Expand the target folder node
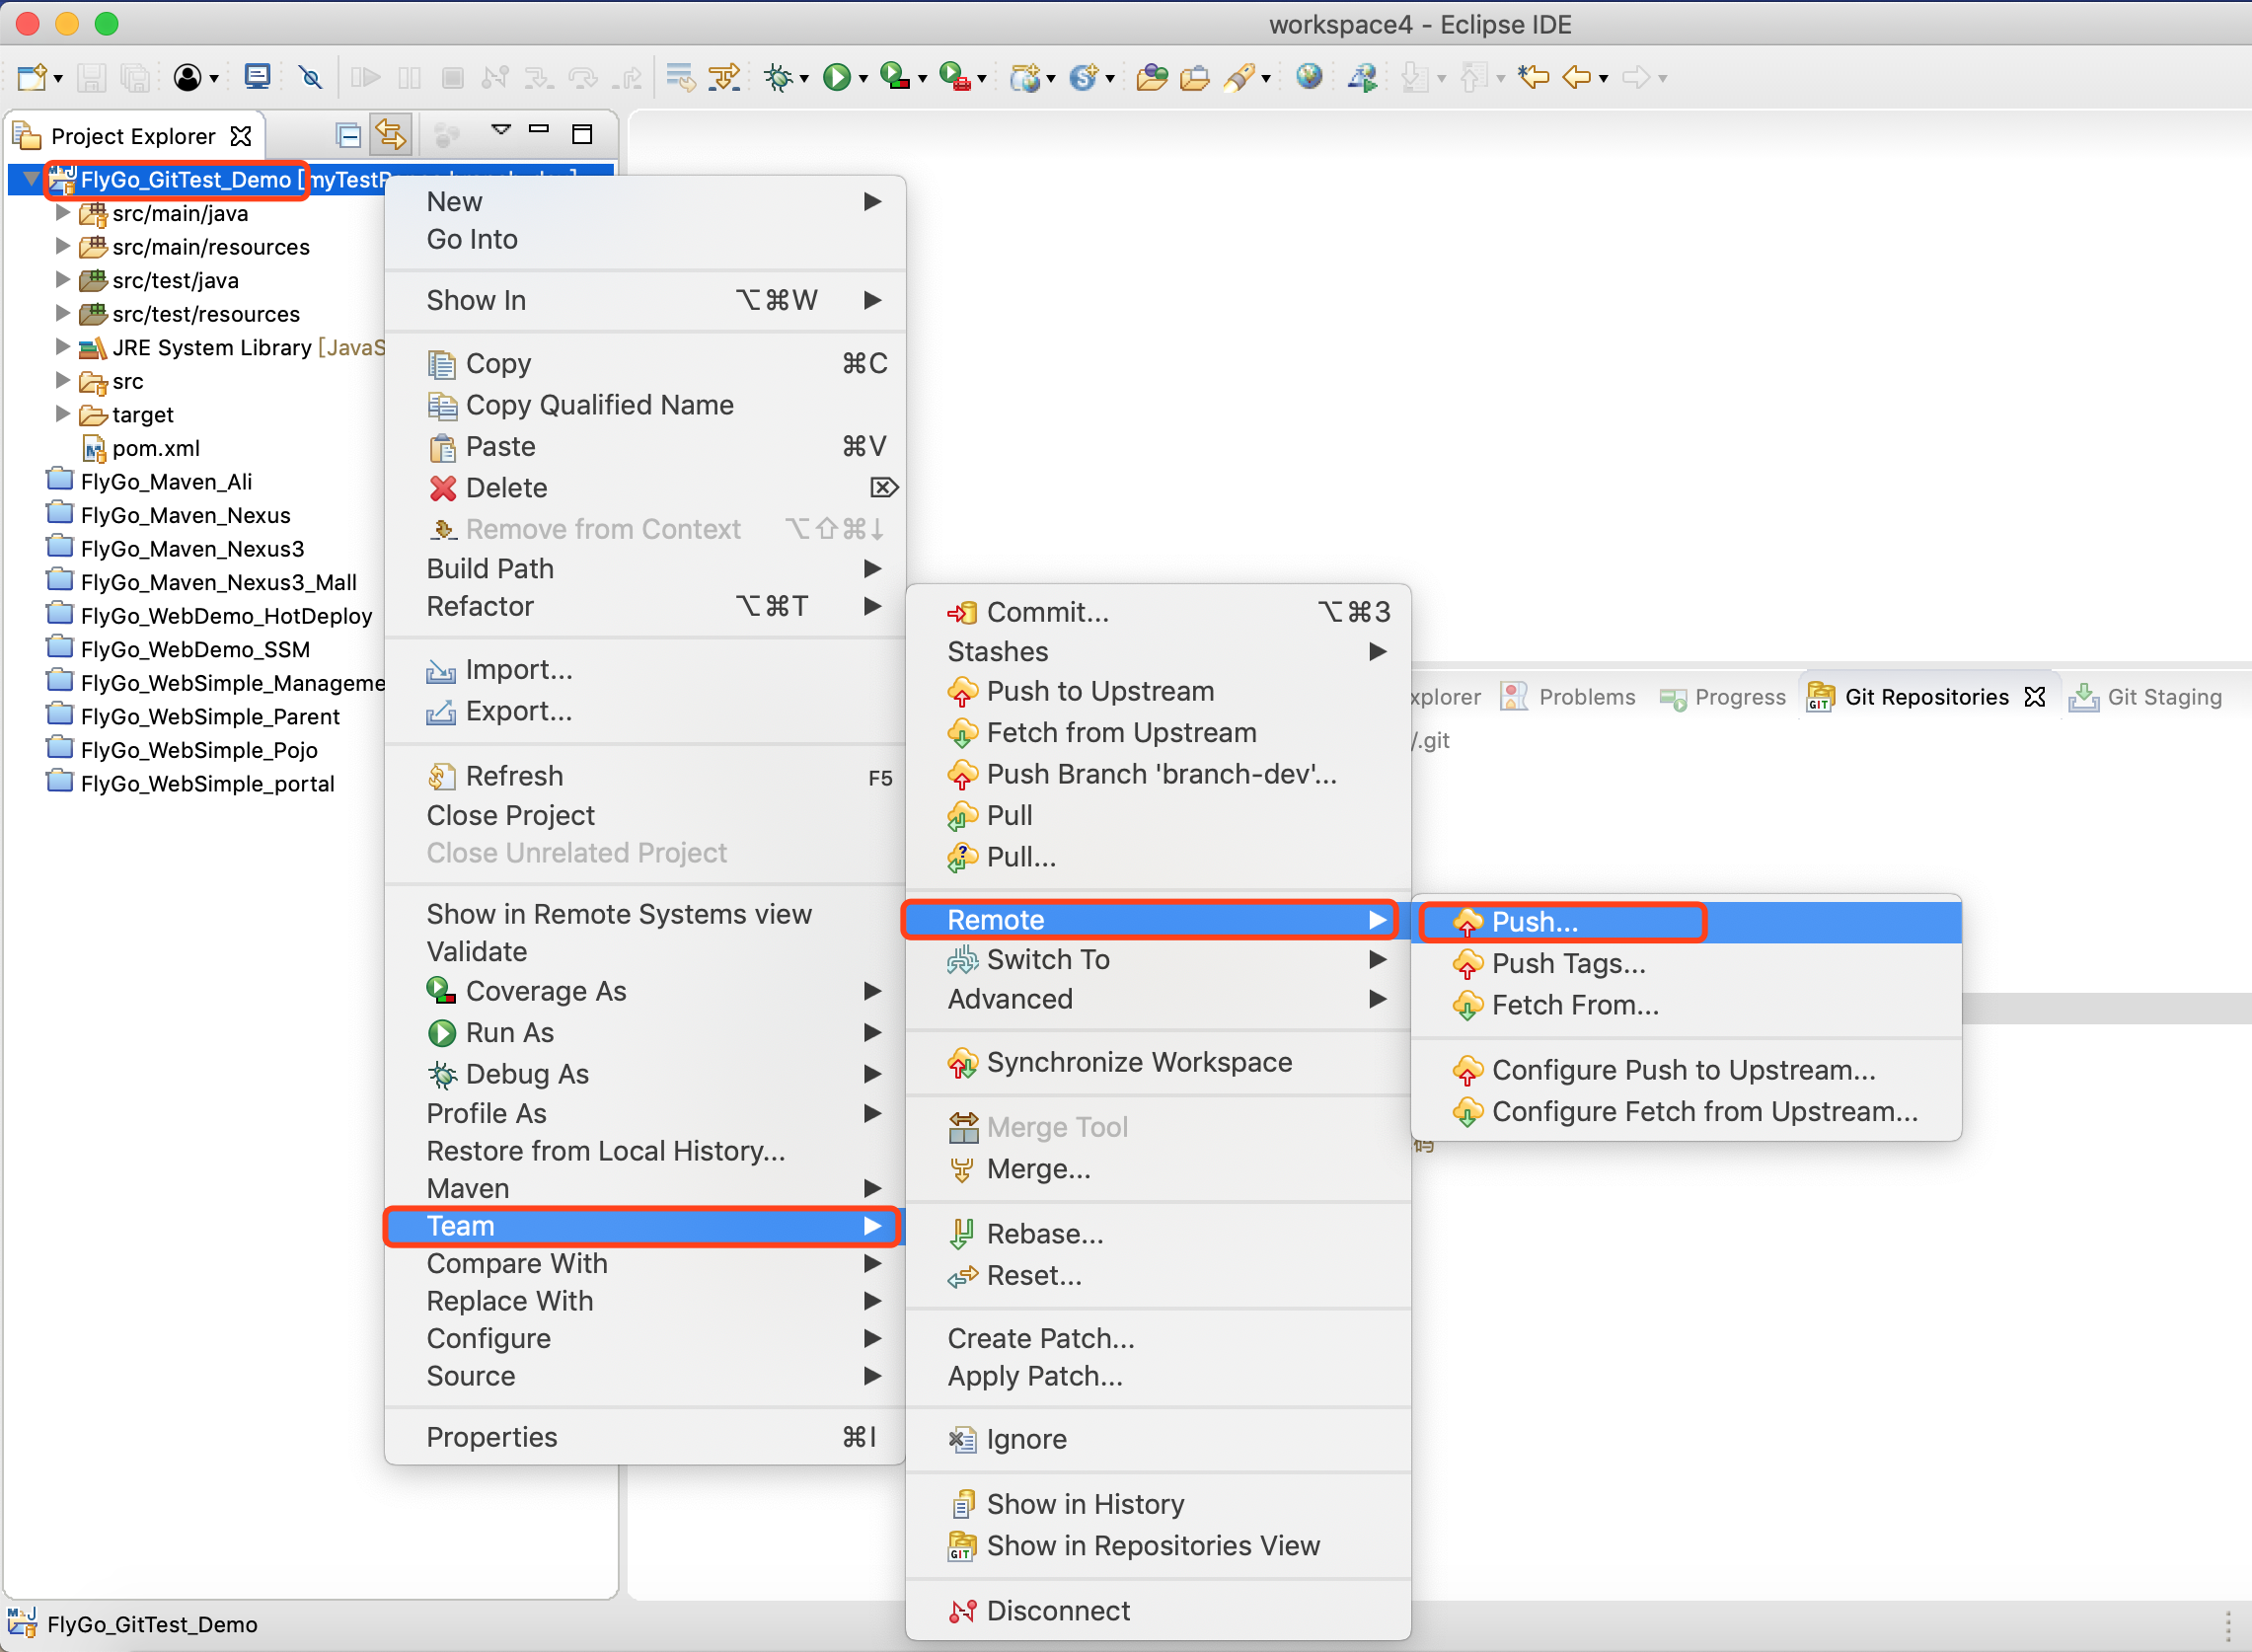Image resolution: width=2252 pixels, height=1652 pixels. (62, 414)
